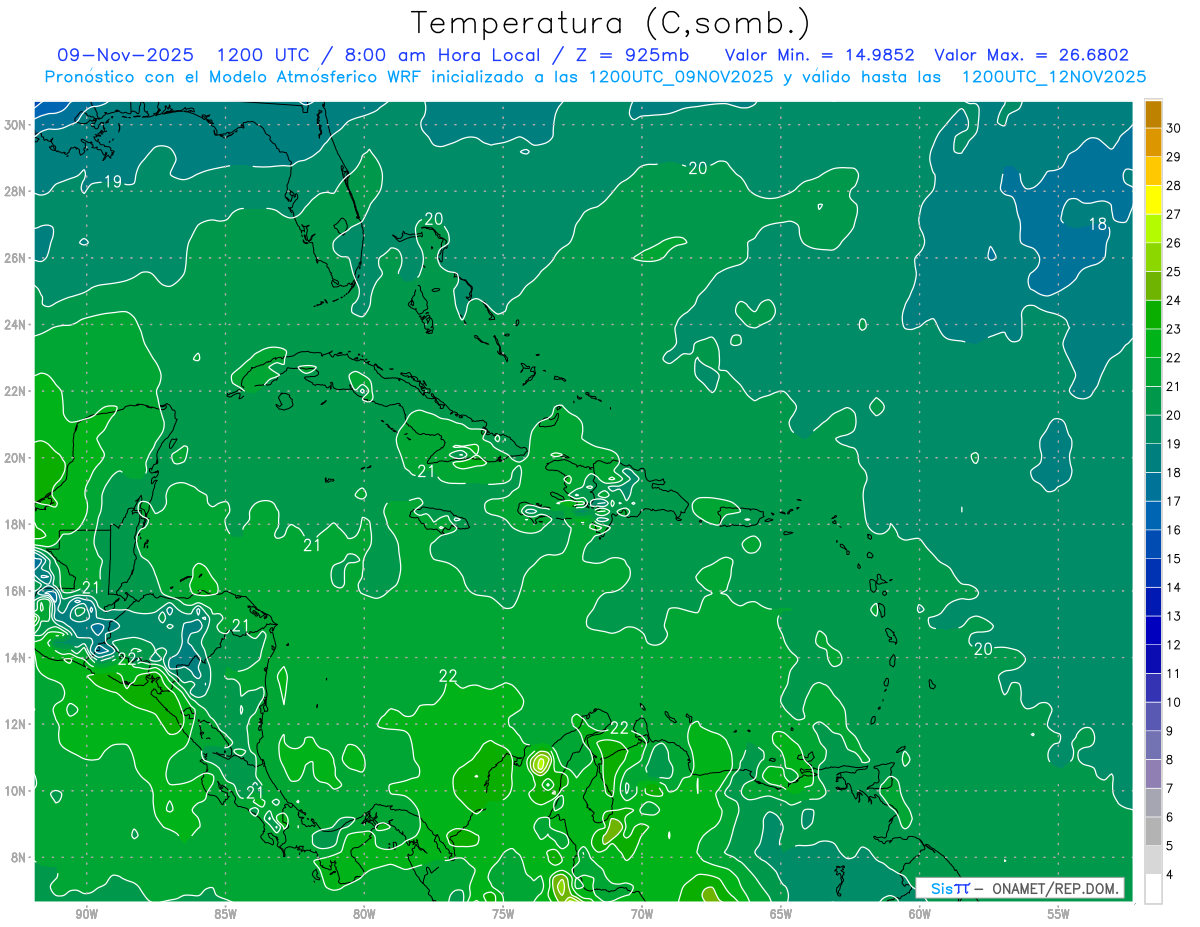The image size is (1200, 927).
Task: Click the '29' label on the color scale
Action: coord(1174,157)
